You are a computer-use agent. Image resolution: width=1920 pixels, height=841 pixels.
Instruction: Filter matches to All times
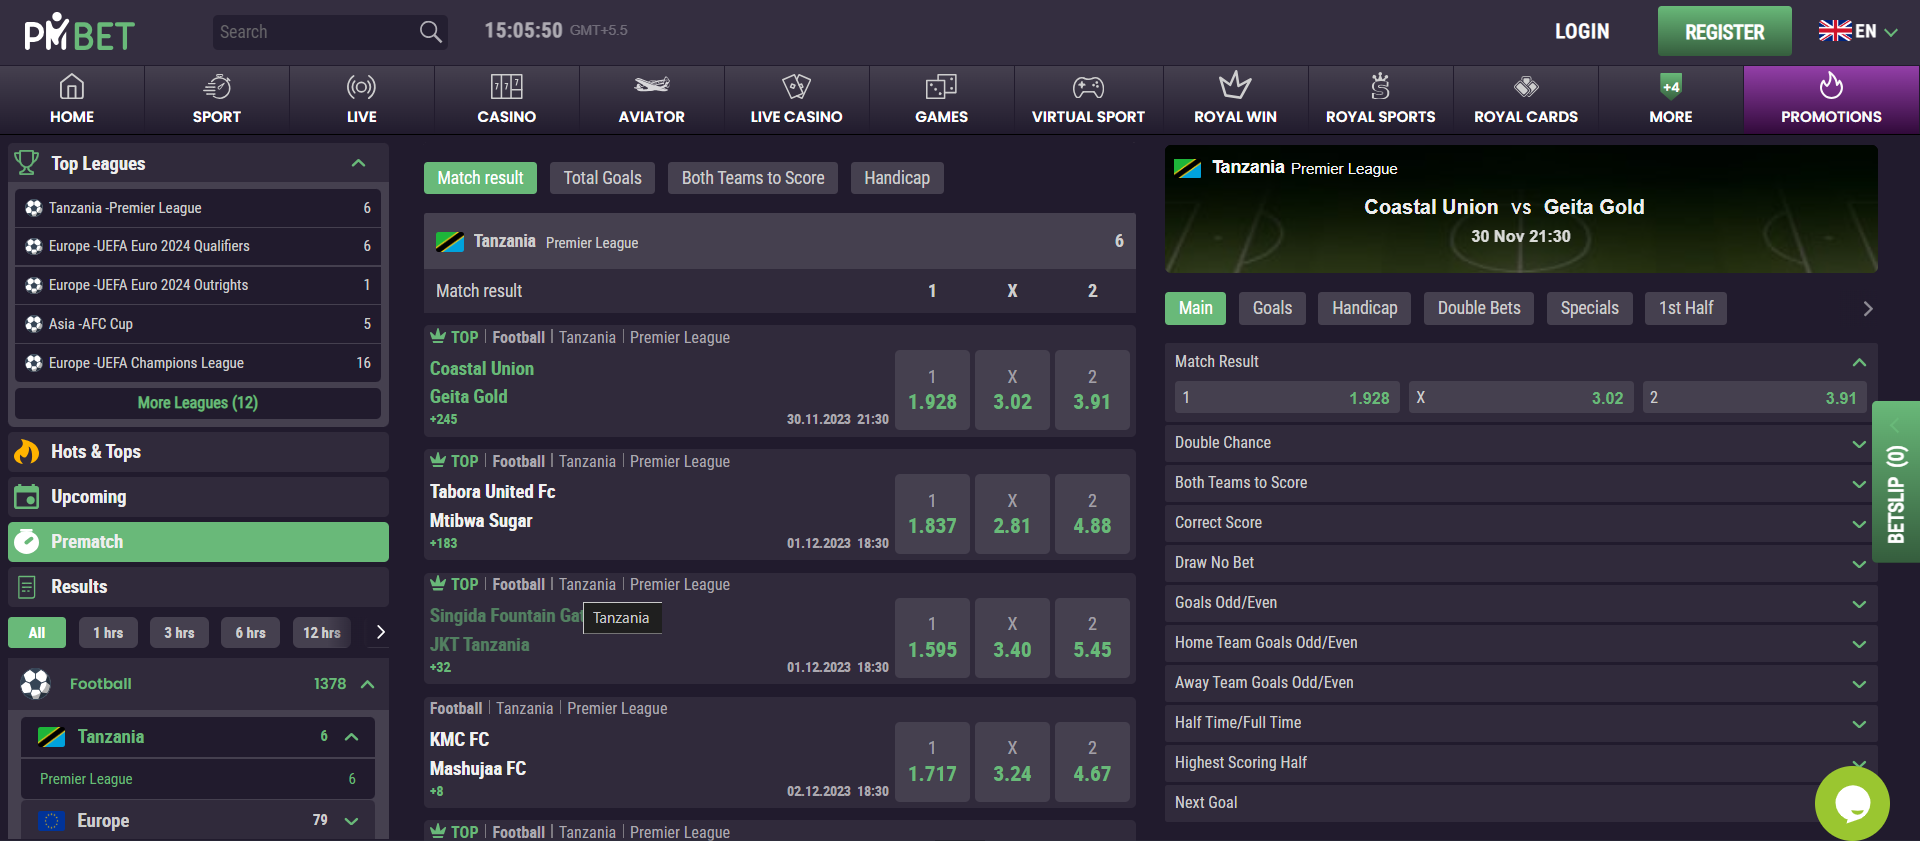37,632
